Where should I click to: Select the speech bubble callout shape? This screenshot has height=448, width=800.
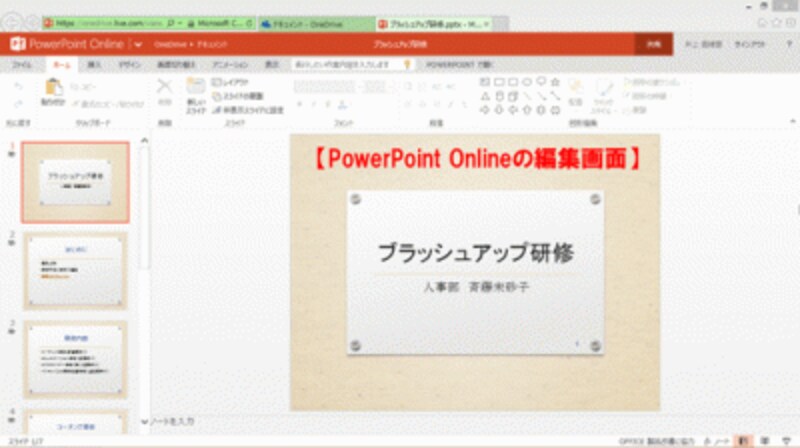[x=541, y=82]
